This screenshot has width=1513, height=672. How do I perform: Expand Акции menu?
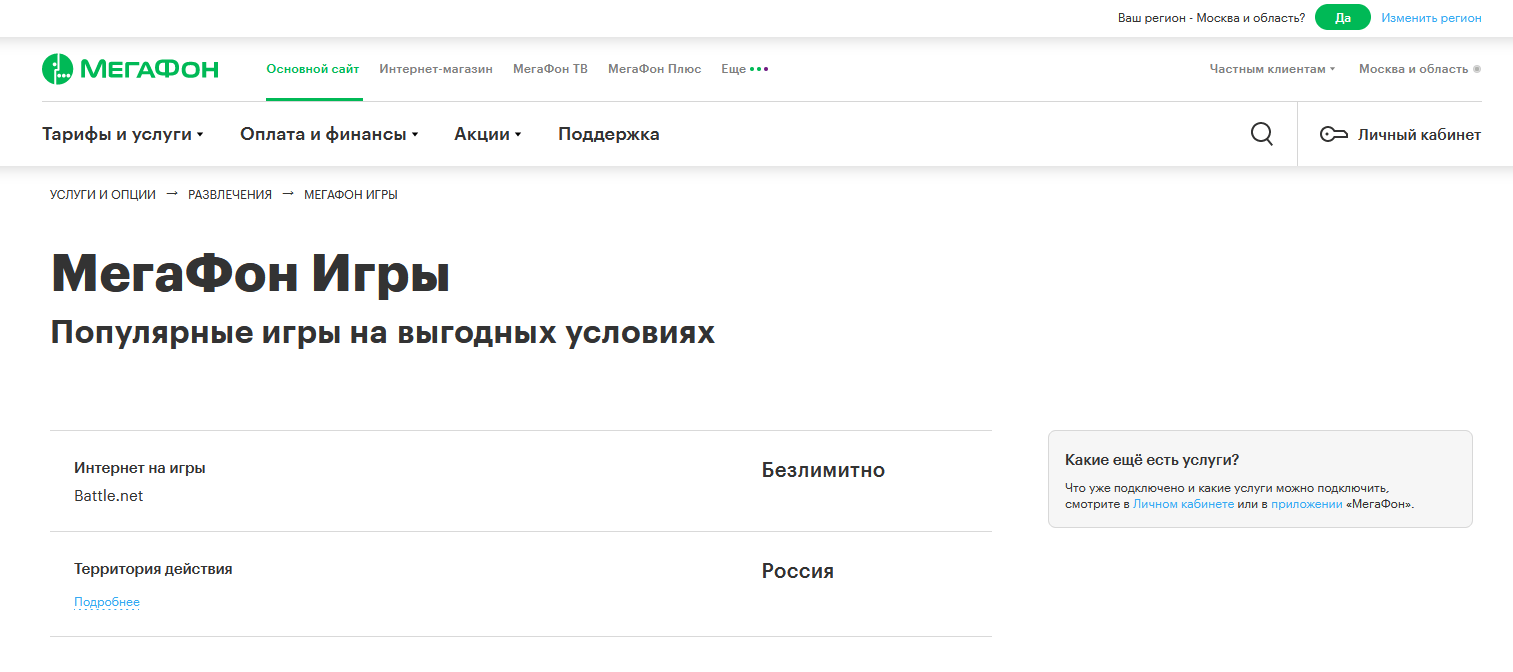pyautogui.click(x=488, y=134)
